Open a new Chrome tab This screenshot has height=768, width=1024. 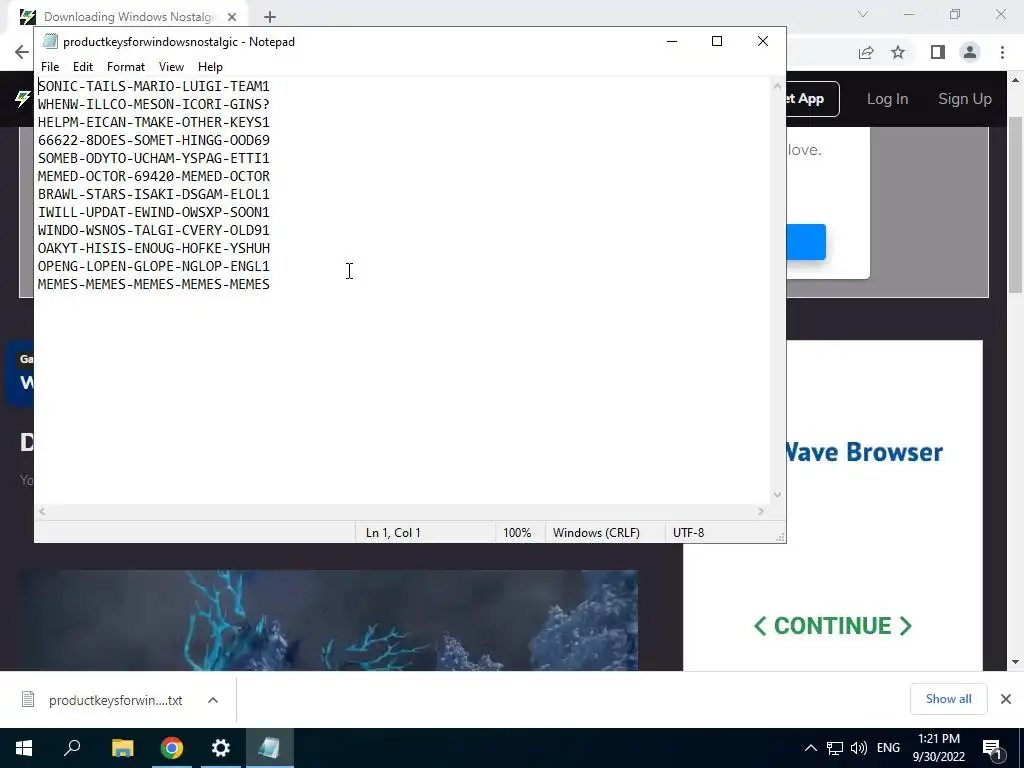point(270,17)
